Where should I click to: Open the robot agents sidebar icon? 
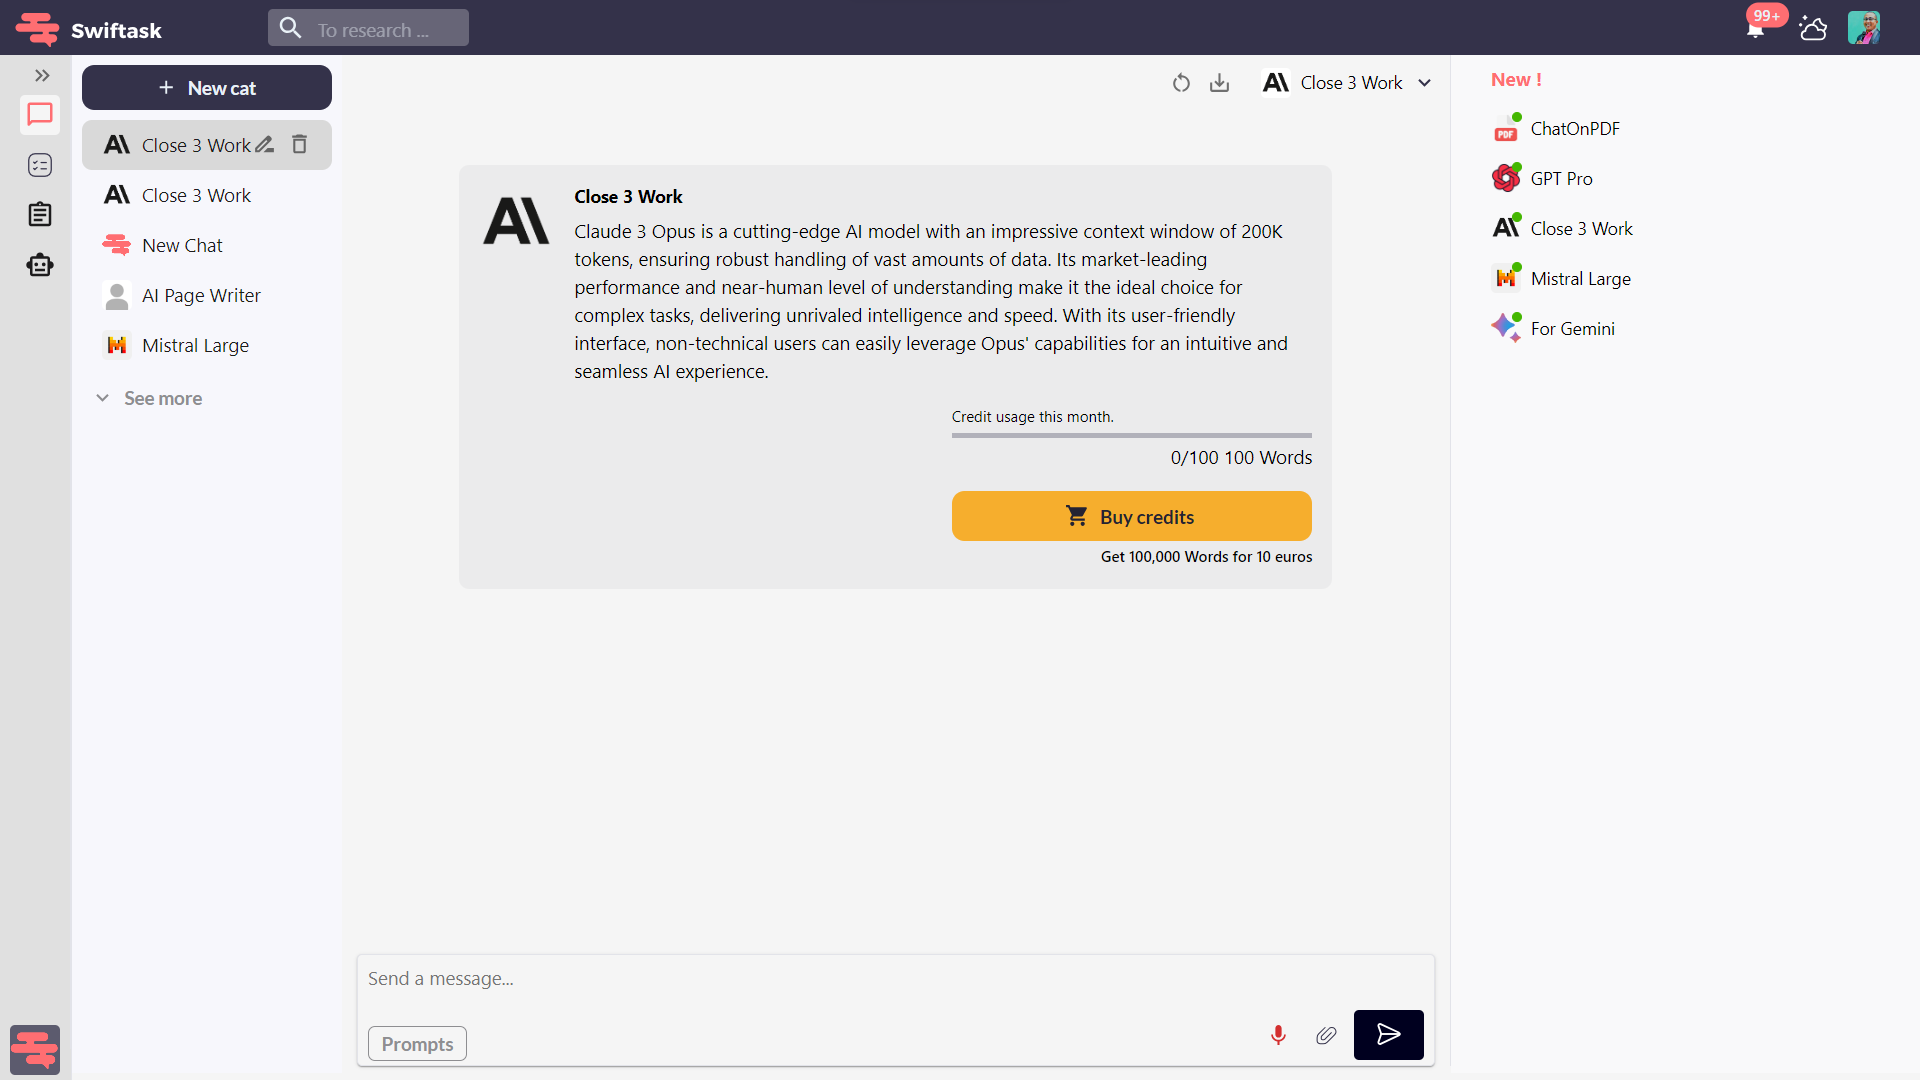click(x=40, y=265)
